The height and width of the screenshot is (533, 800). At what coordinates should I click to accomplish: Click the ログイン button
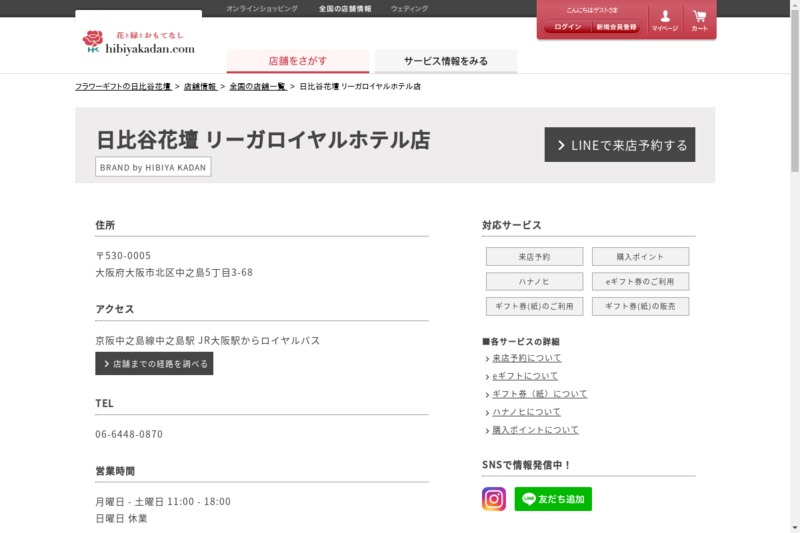pyautogui.click(x=568, y=27)
